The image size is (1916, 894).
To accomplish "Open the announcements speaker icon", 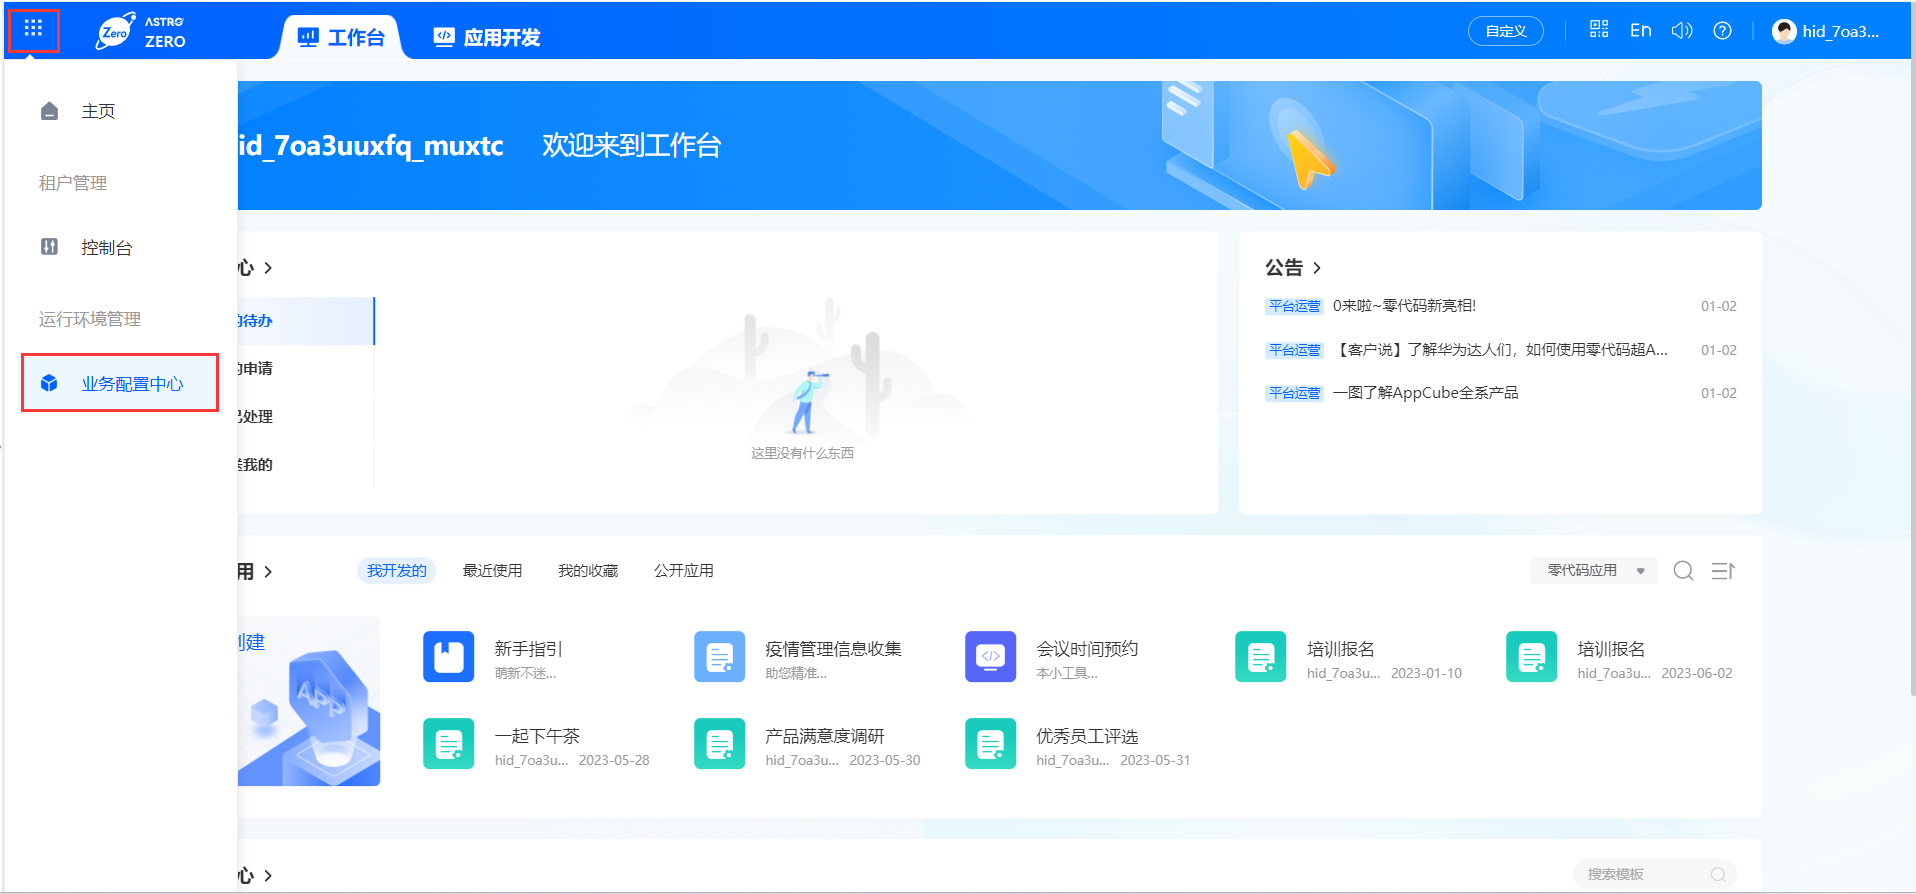I will 1682,30.
